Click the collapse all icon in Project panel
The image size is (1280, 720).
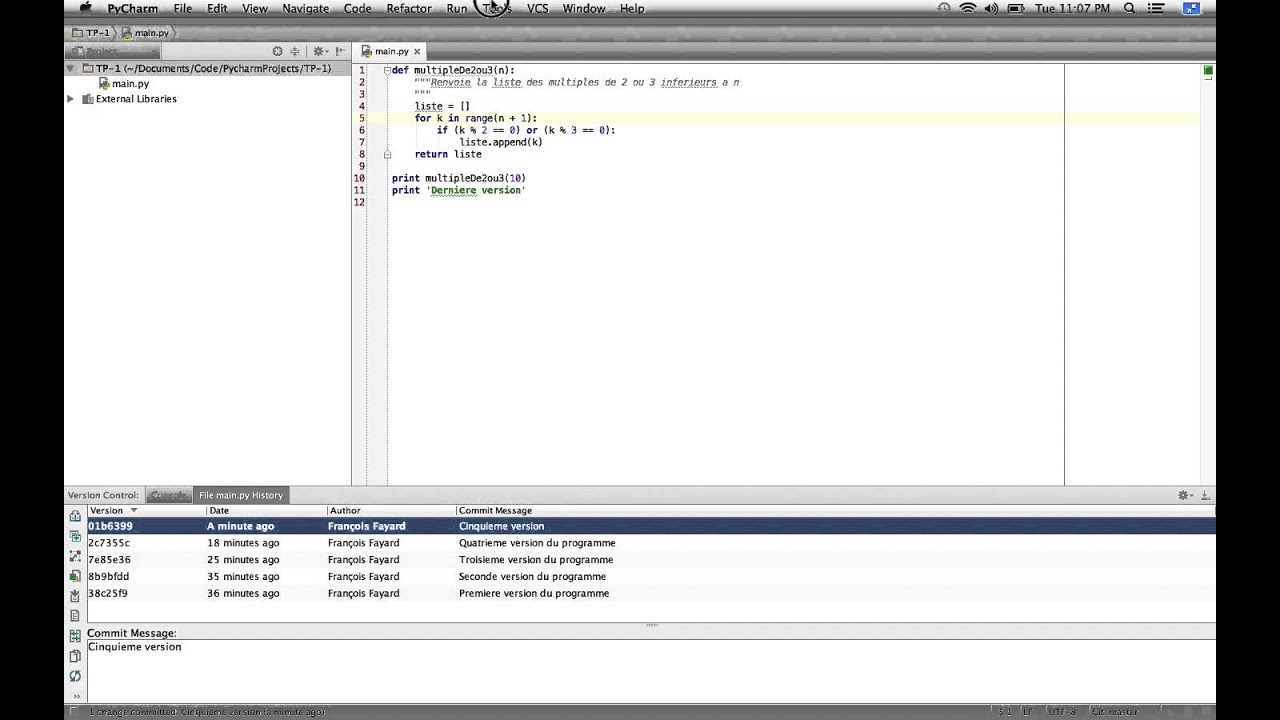[x=295, y=51]
